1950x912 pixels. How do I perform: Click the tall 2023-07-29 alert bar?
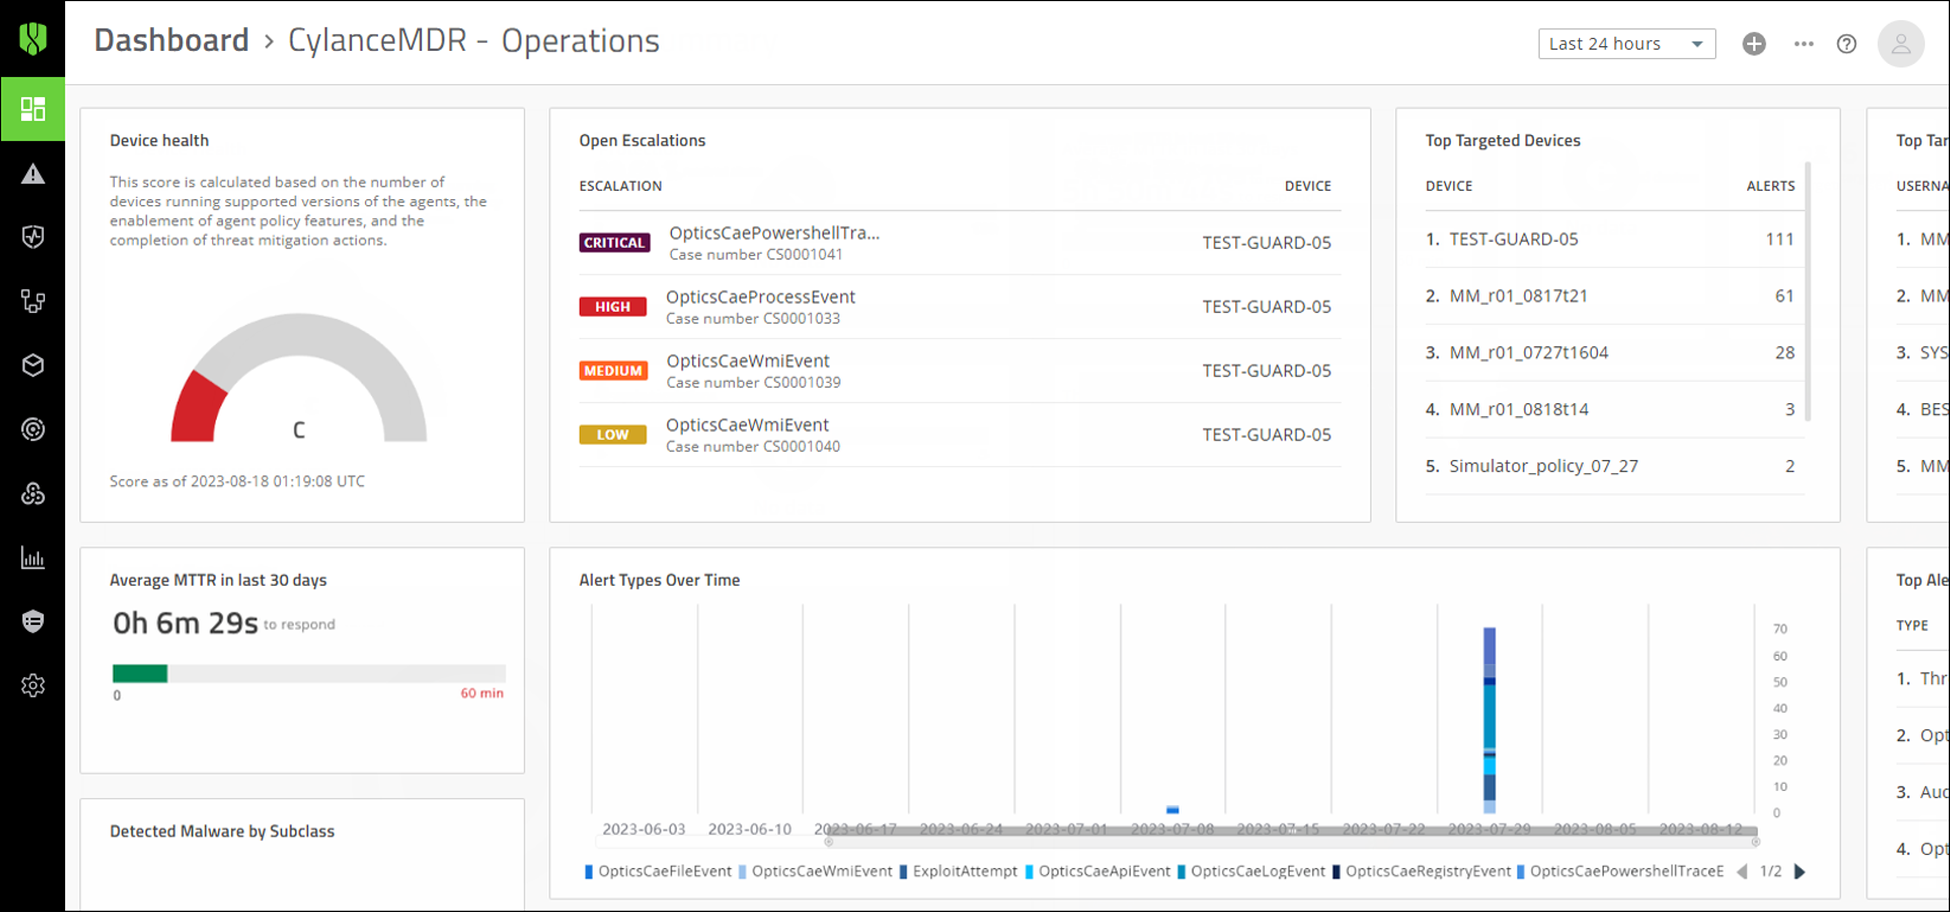pyautogui.click(x=1490, y=720)
